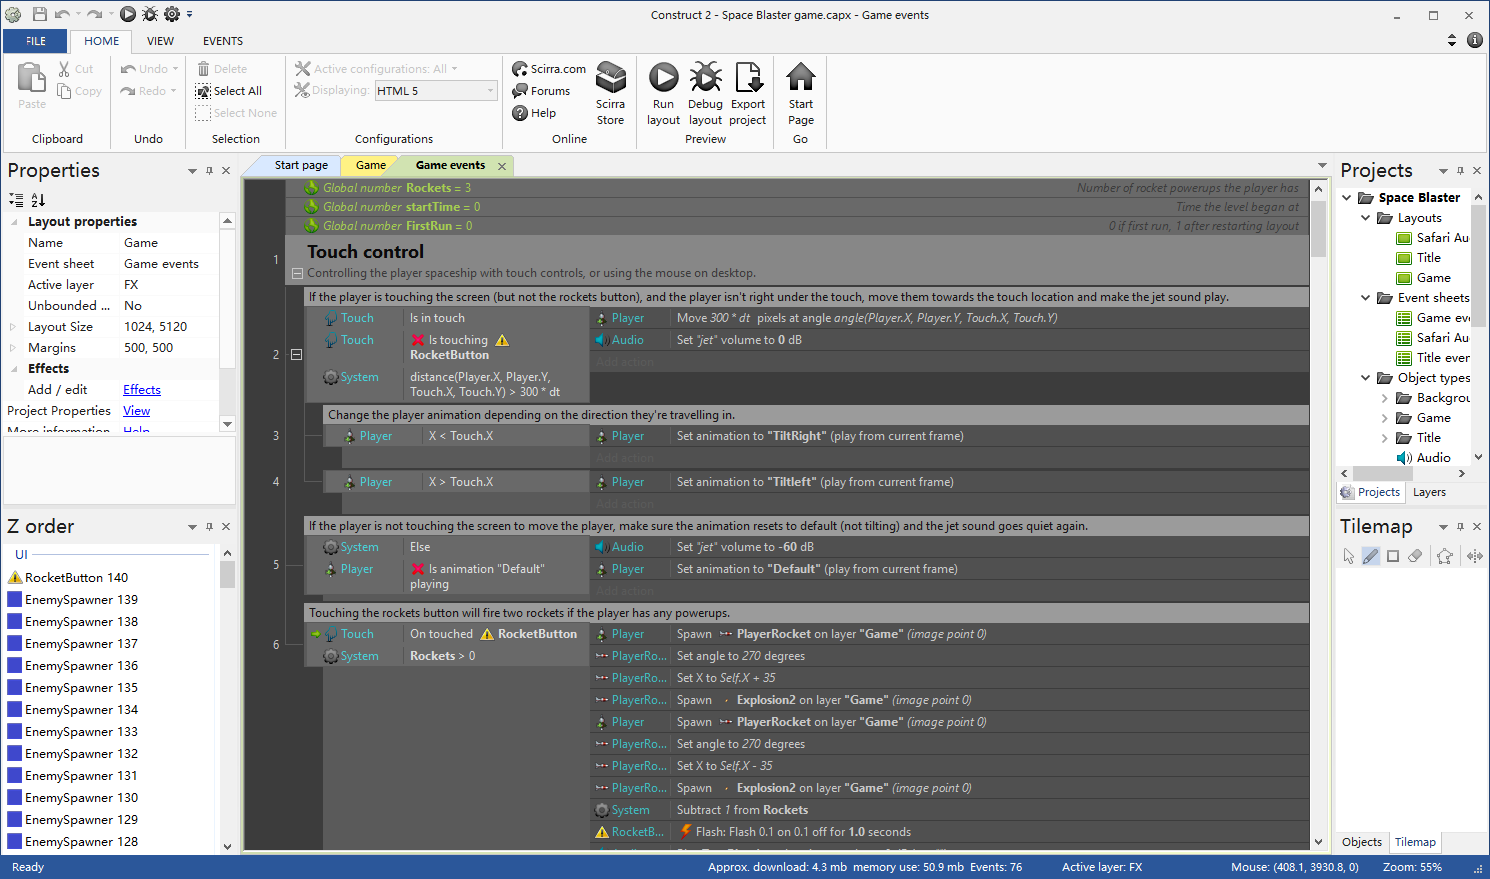Click the Save icon in the title bar
The height and width of the screenshot is (879, 1490).
40,14
